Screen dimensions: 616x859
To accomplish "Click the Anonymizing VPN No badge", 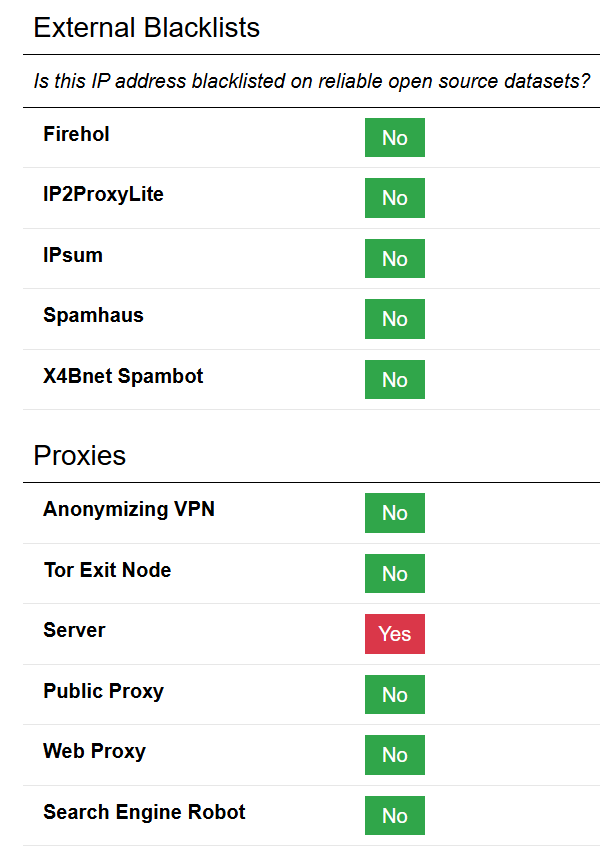I will coord(394,513).
